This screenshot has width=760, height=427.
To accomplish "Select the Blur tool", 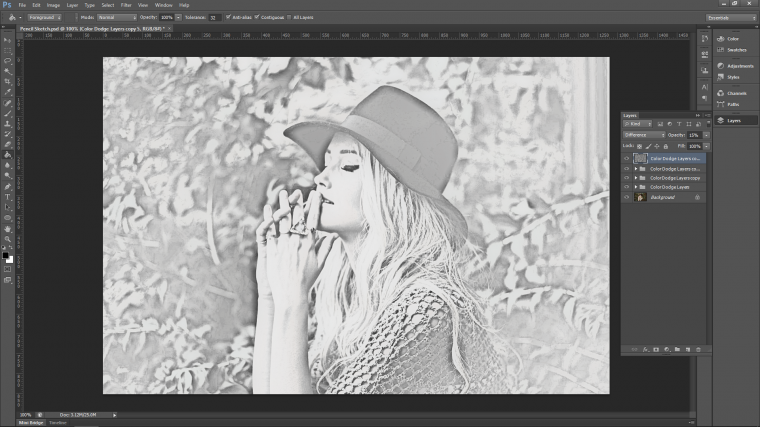I will pos(7,165).
